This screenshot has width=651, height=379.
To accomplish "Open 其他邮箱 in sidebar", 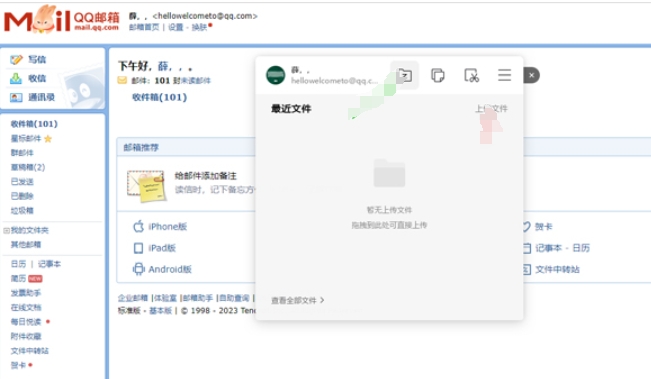I will pyautogui.click(x=26, y=245).
